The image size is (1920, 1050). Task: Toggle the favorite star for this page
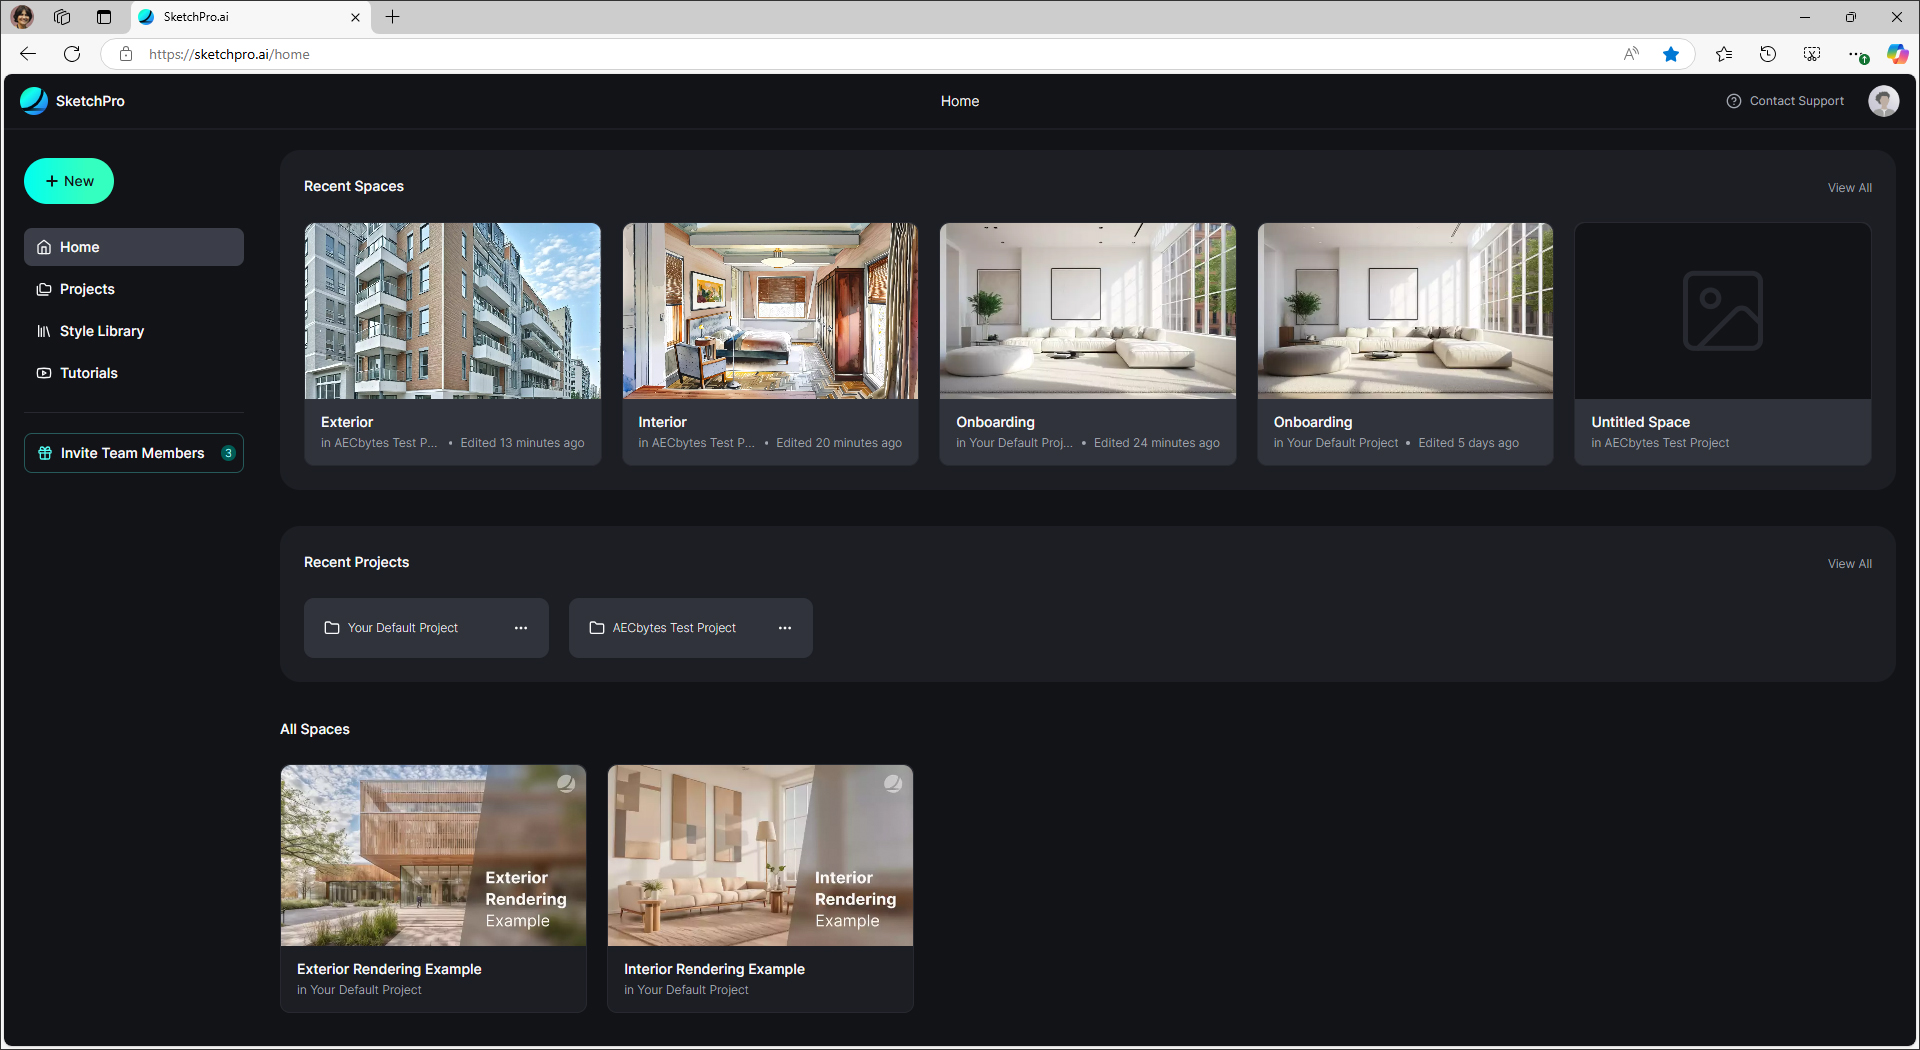pos(1671,54)
